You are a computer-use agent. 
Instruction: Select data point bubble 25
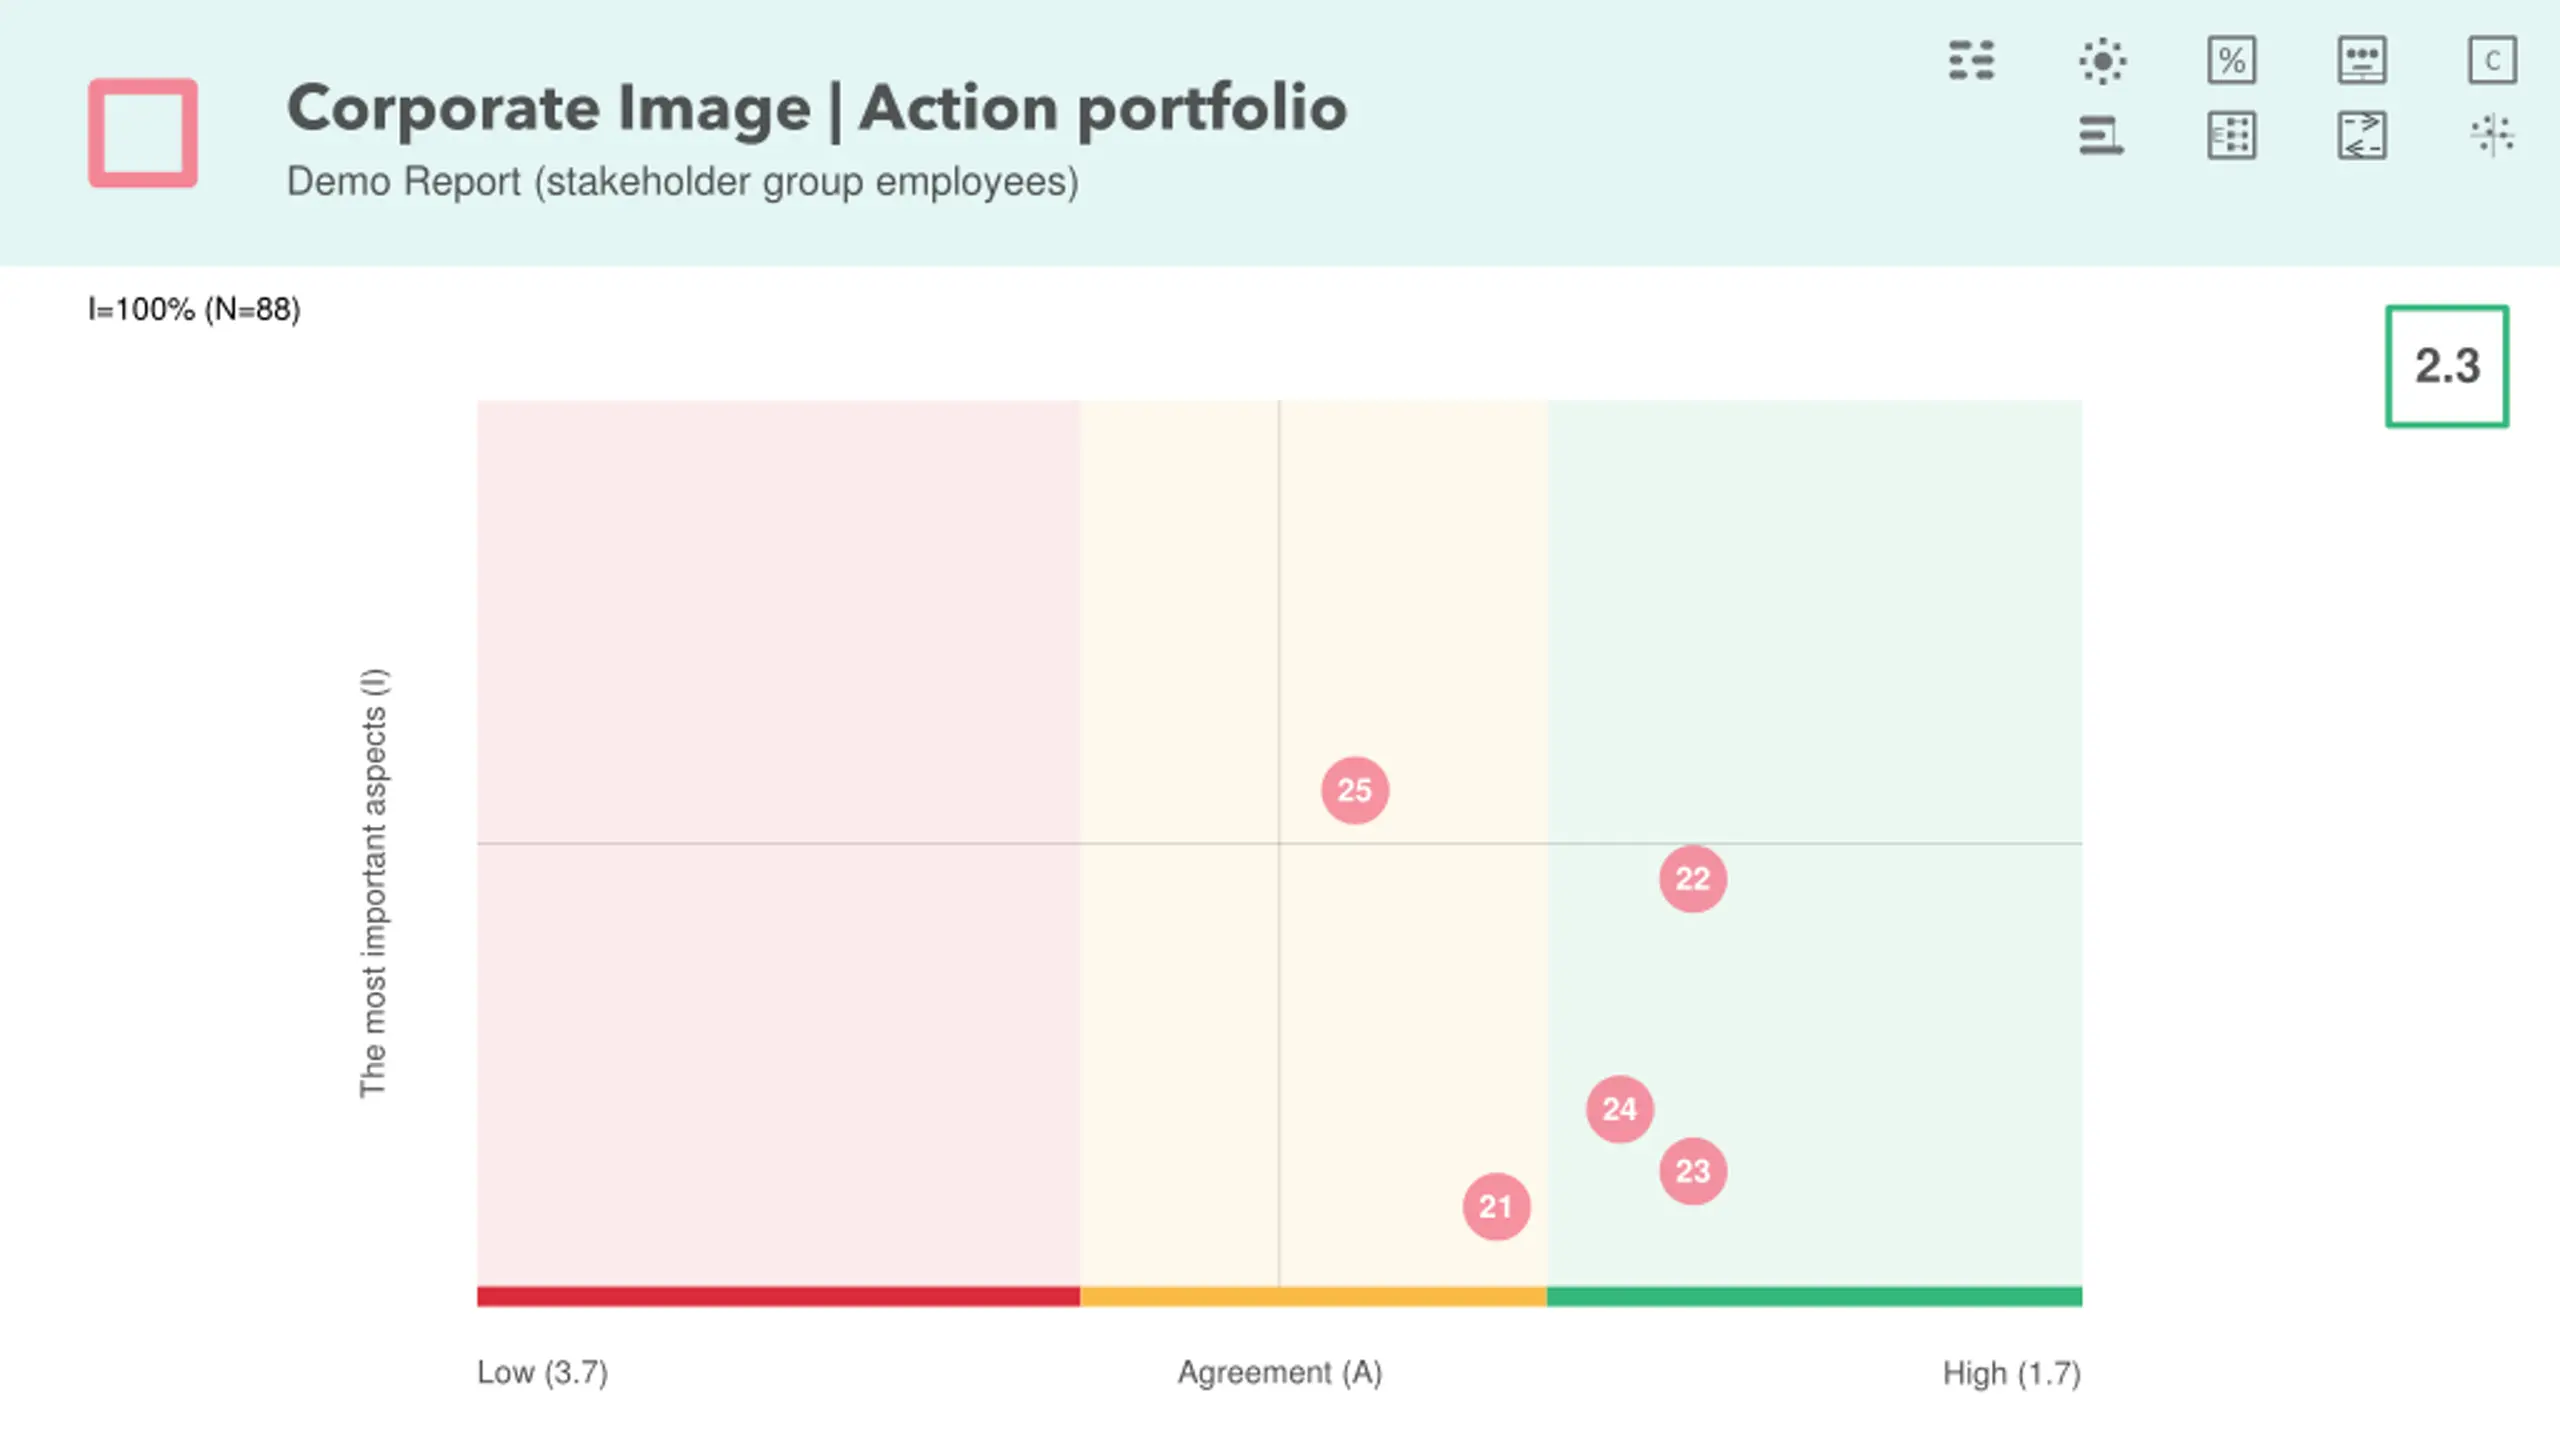(x=1355, y=790)
